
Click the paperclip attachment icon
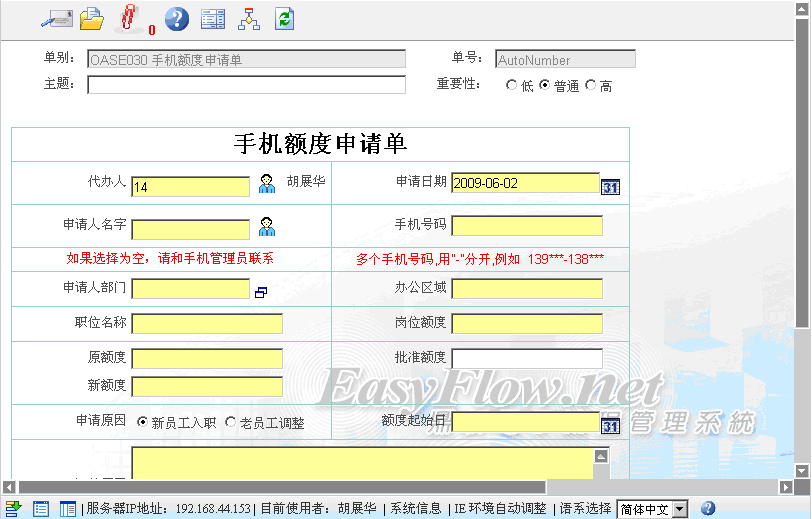tap(128, 18)
